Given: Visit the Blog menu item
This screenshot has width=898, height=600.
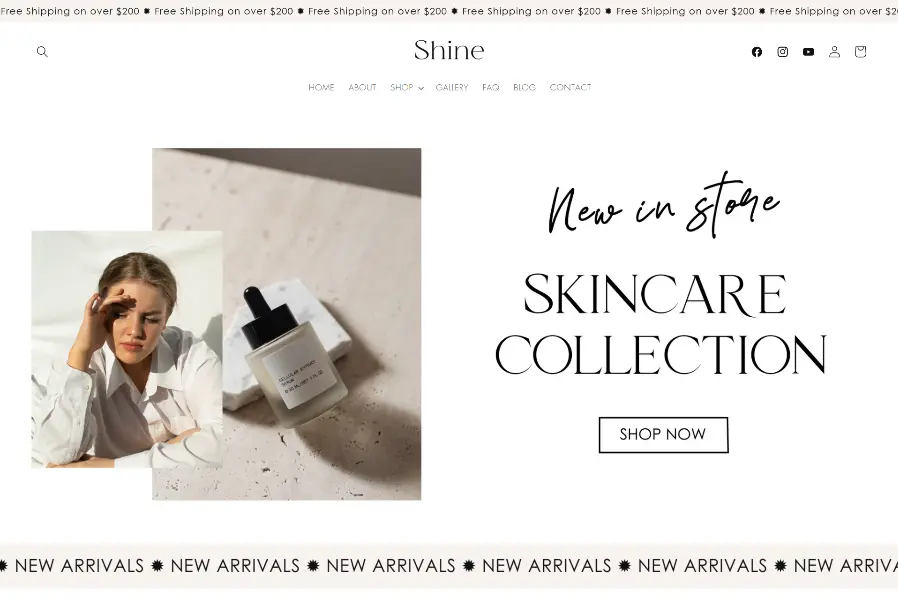Looking at the screenshot, I should (524, 88).
